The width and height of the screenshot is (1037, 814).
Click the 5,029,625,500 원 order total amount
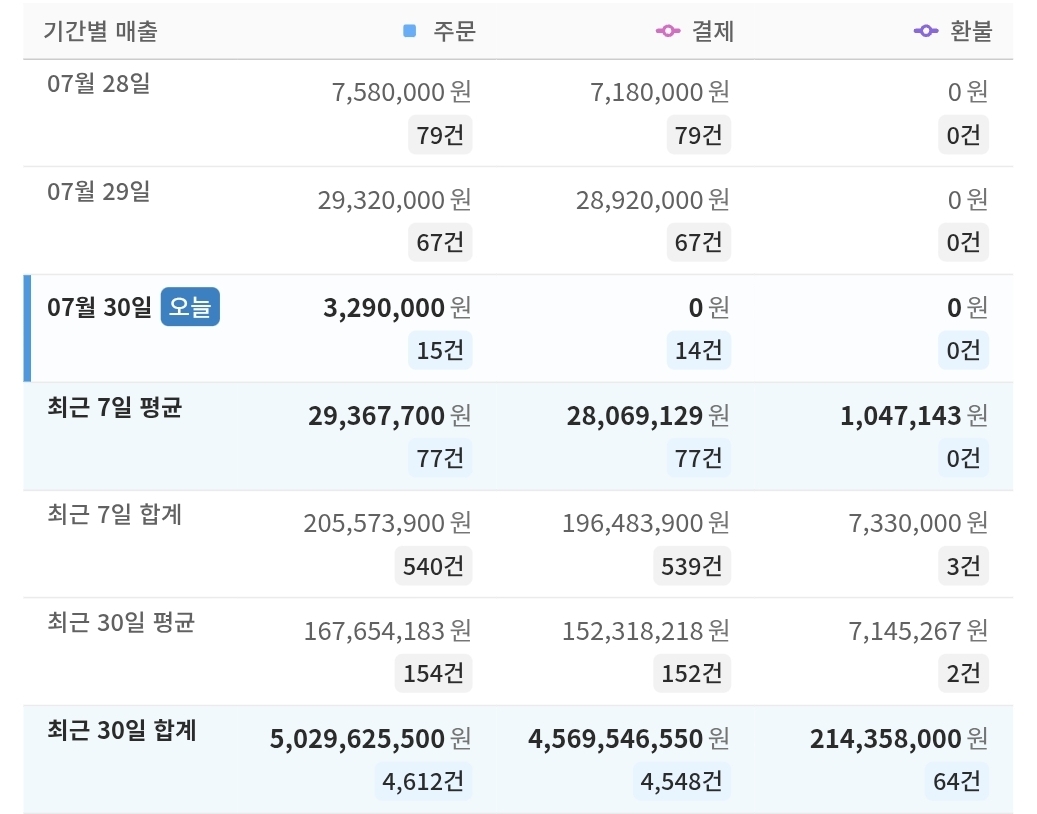(x=370, y=739)
